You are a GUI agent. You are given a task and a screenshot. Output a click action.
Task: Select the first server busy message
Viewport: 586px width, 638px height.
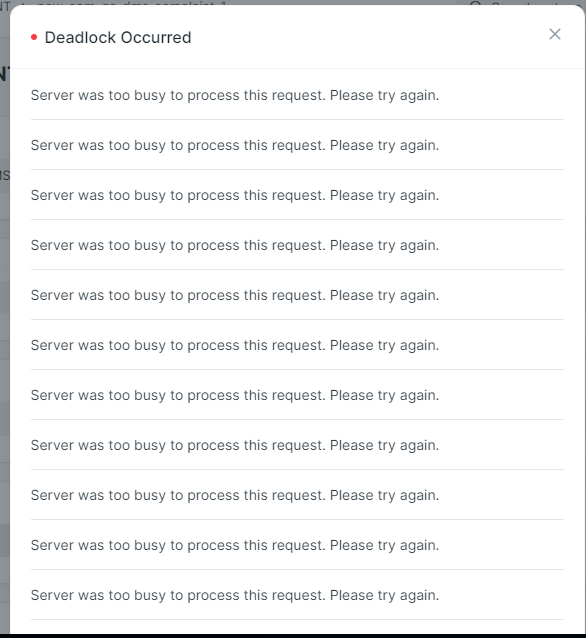pos(235,95)
